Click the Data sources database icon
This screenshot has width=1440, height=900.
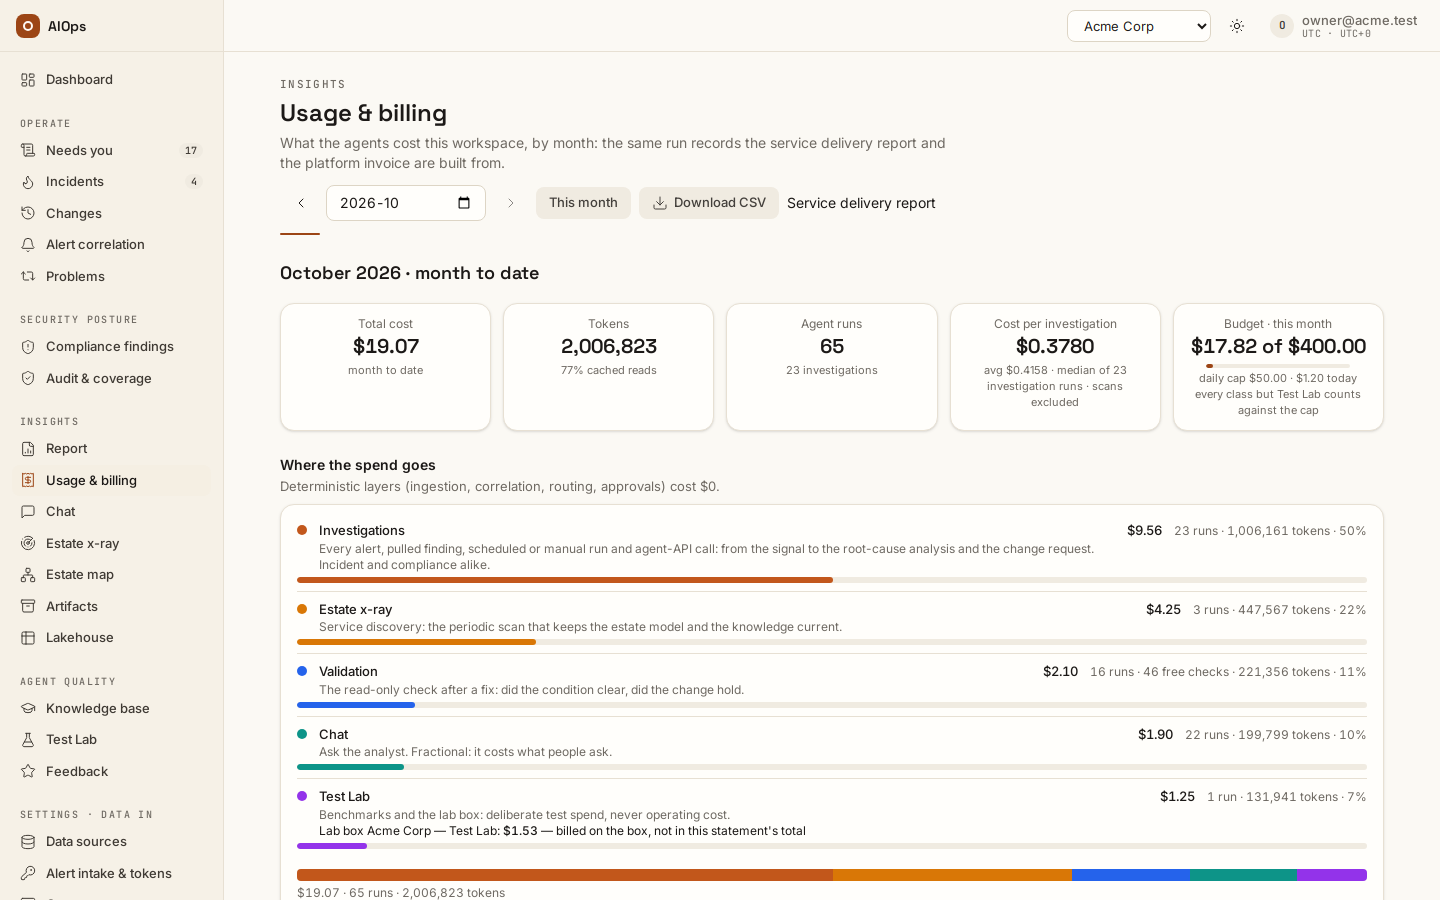(x=28, y=842)
